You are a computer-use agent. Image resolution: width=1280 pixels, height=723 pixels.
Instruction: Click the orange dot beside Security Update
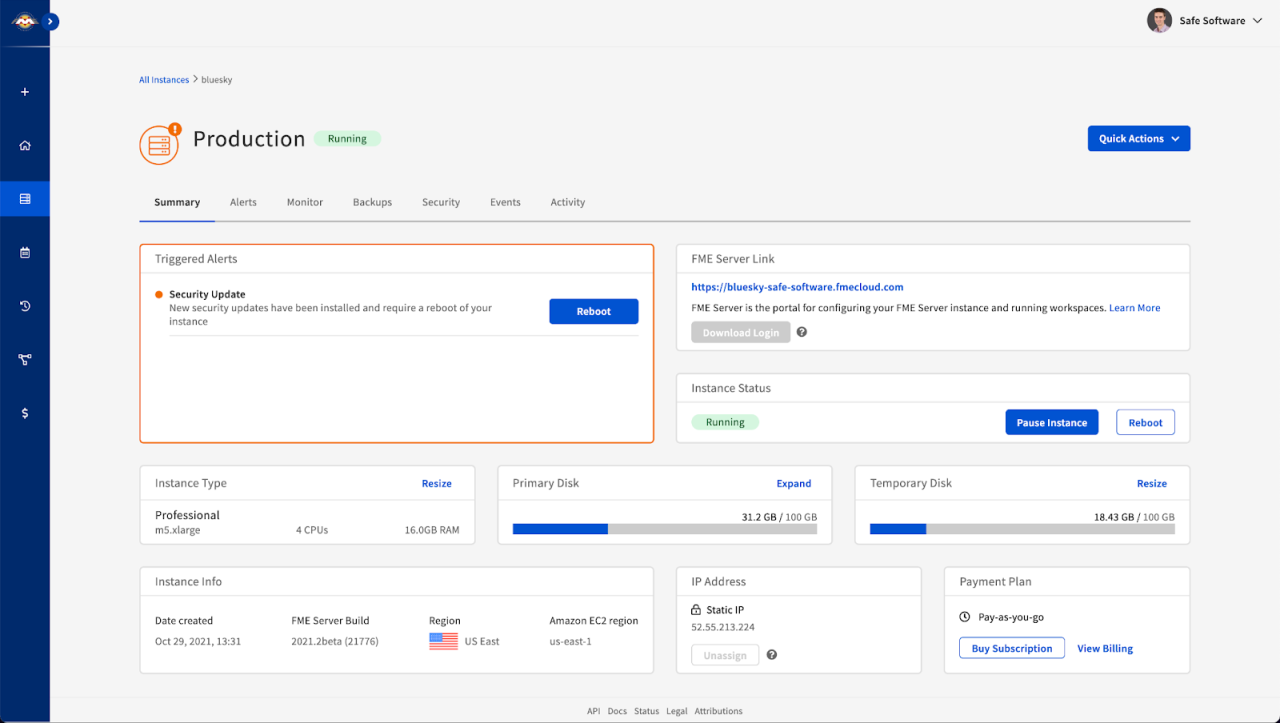pos(159,295)
